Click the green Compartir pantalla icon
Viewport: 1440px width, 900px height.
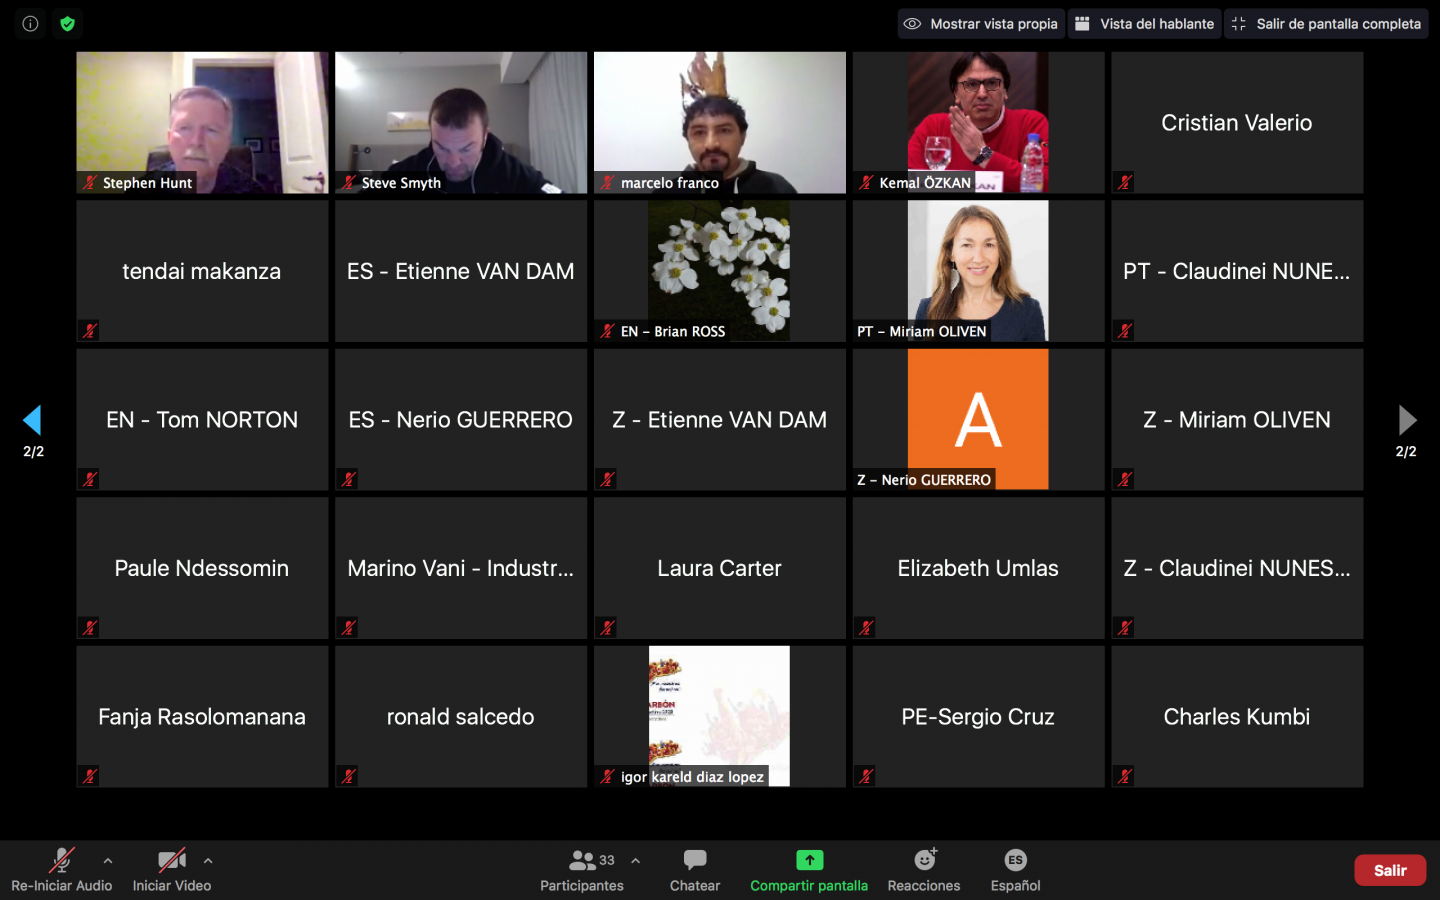click(x=809, y=860)
